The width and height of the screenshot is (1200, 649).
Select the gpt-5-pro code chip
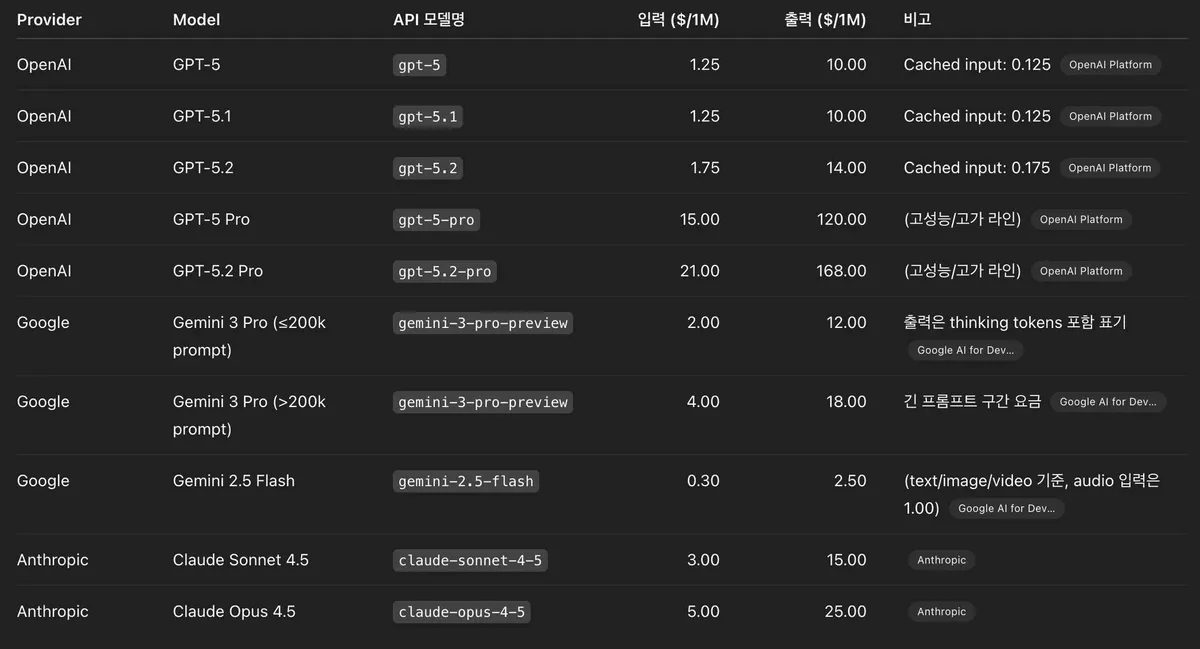436,220
